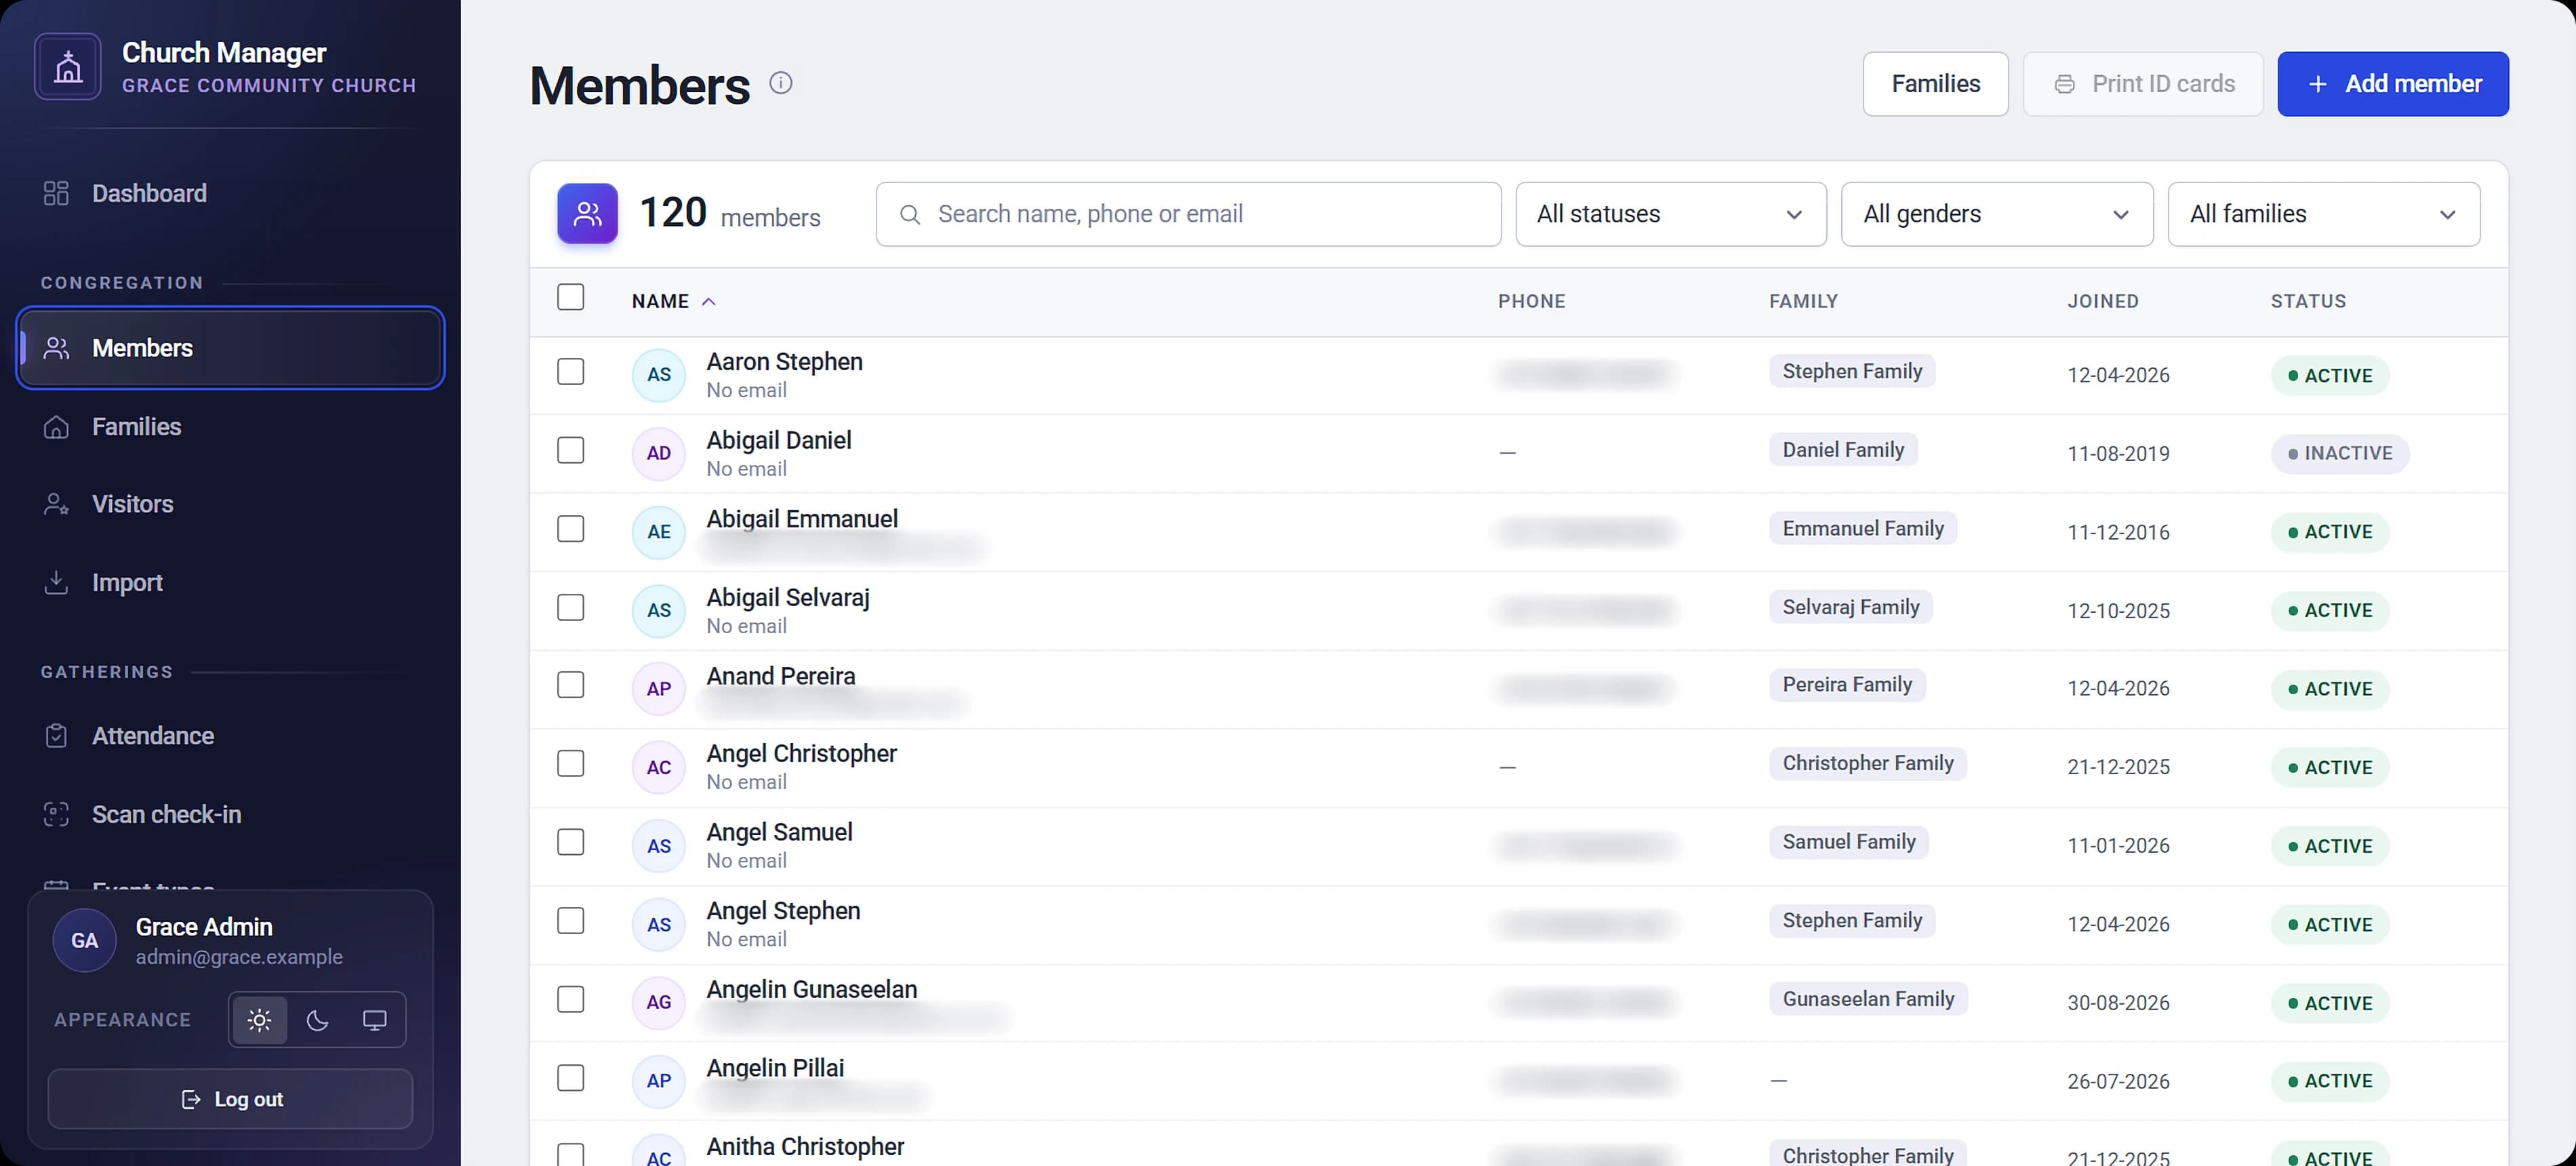Select light mode sun icon
2576x1166 pixels.
pyautogui.click(x=259, y=1020)
